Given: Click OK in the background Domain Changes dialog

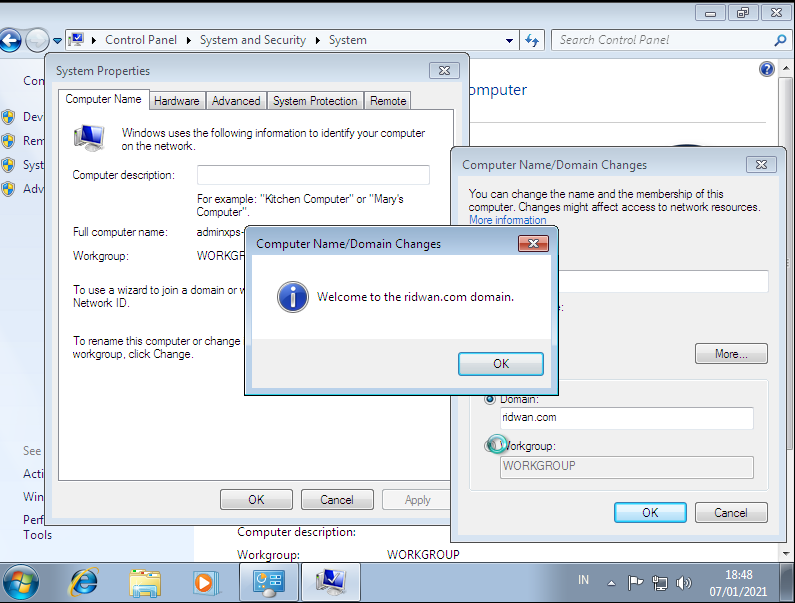Looking at the screenshot, I should (650, 513).
